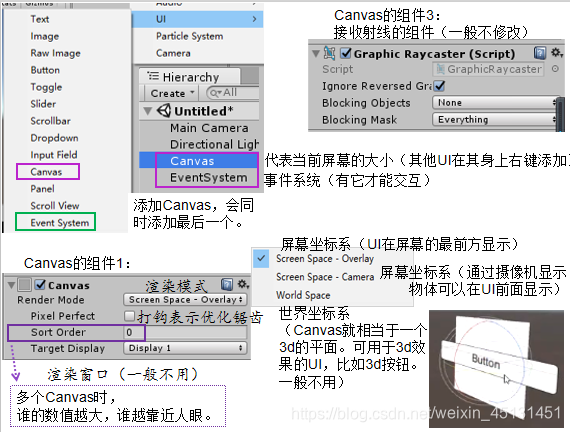Click the Blocking Mask label
570x432 pixels.
360,120
